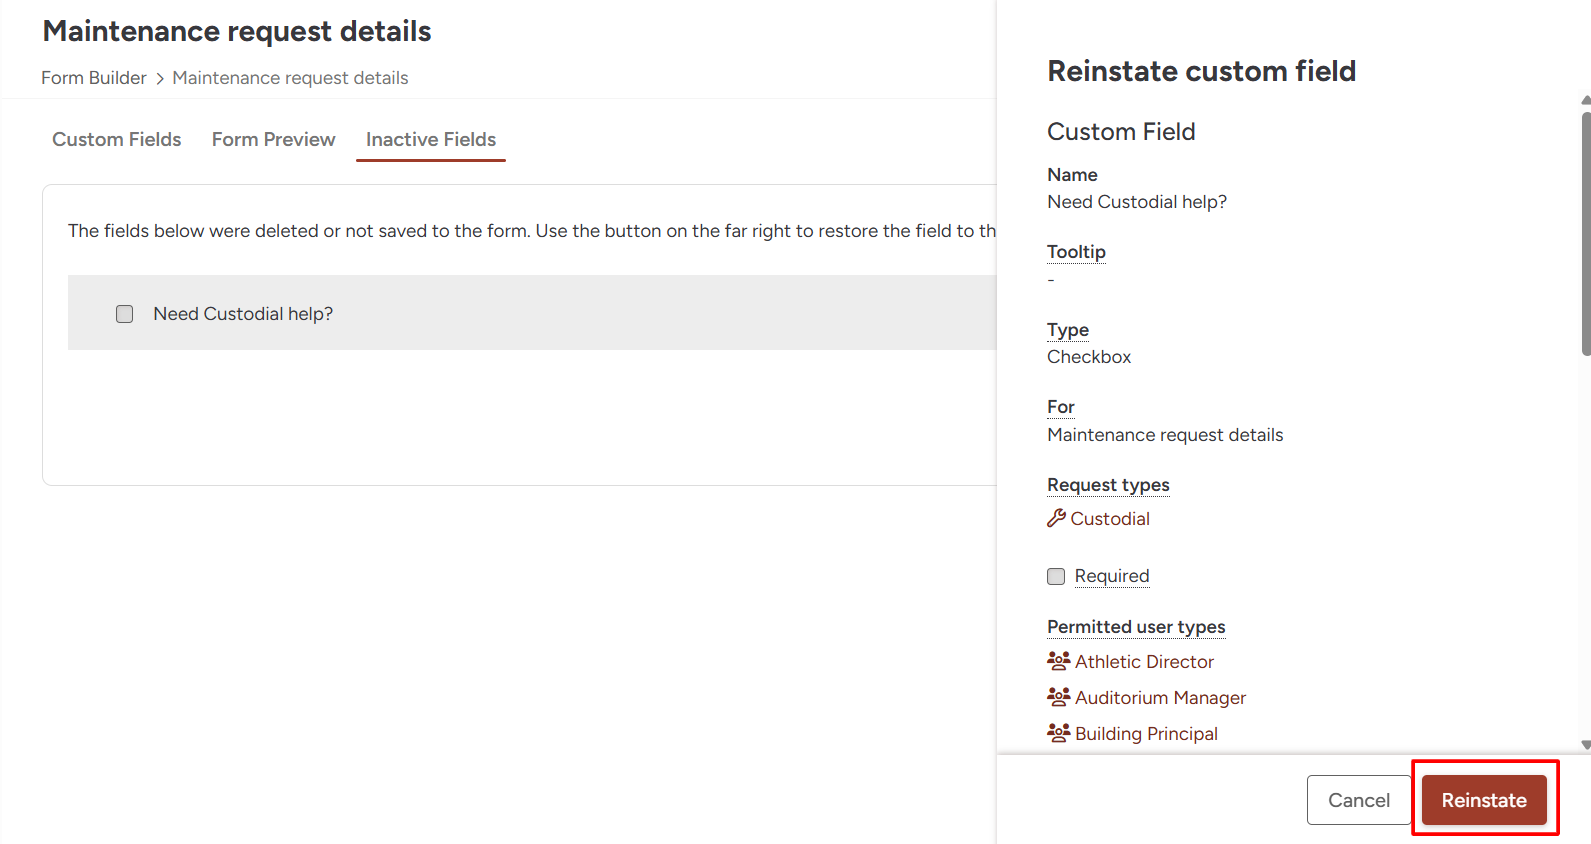Click the scrollbar down arrow

[1586, 745]
